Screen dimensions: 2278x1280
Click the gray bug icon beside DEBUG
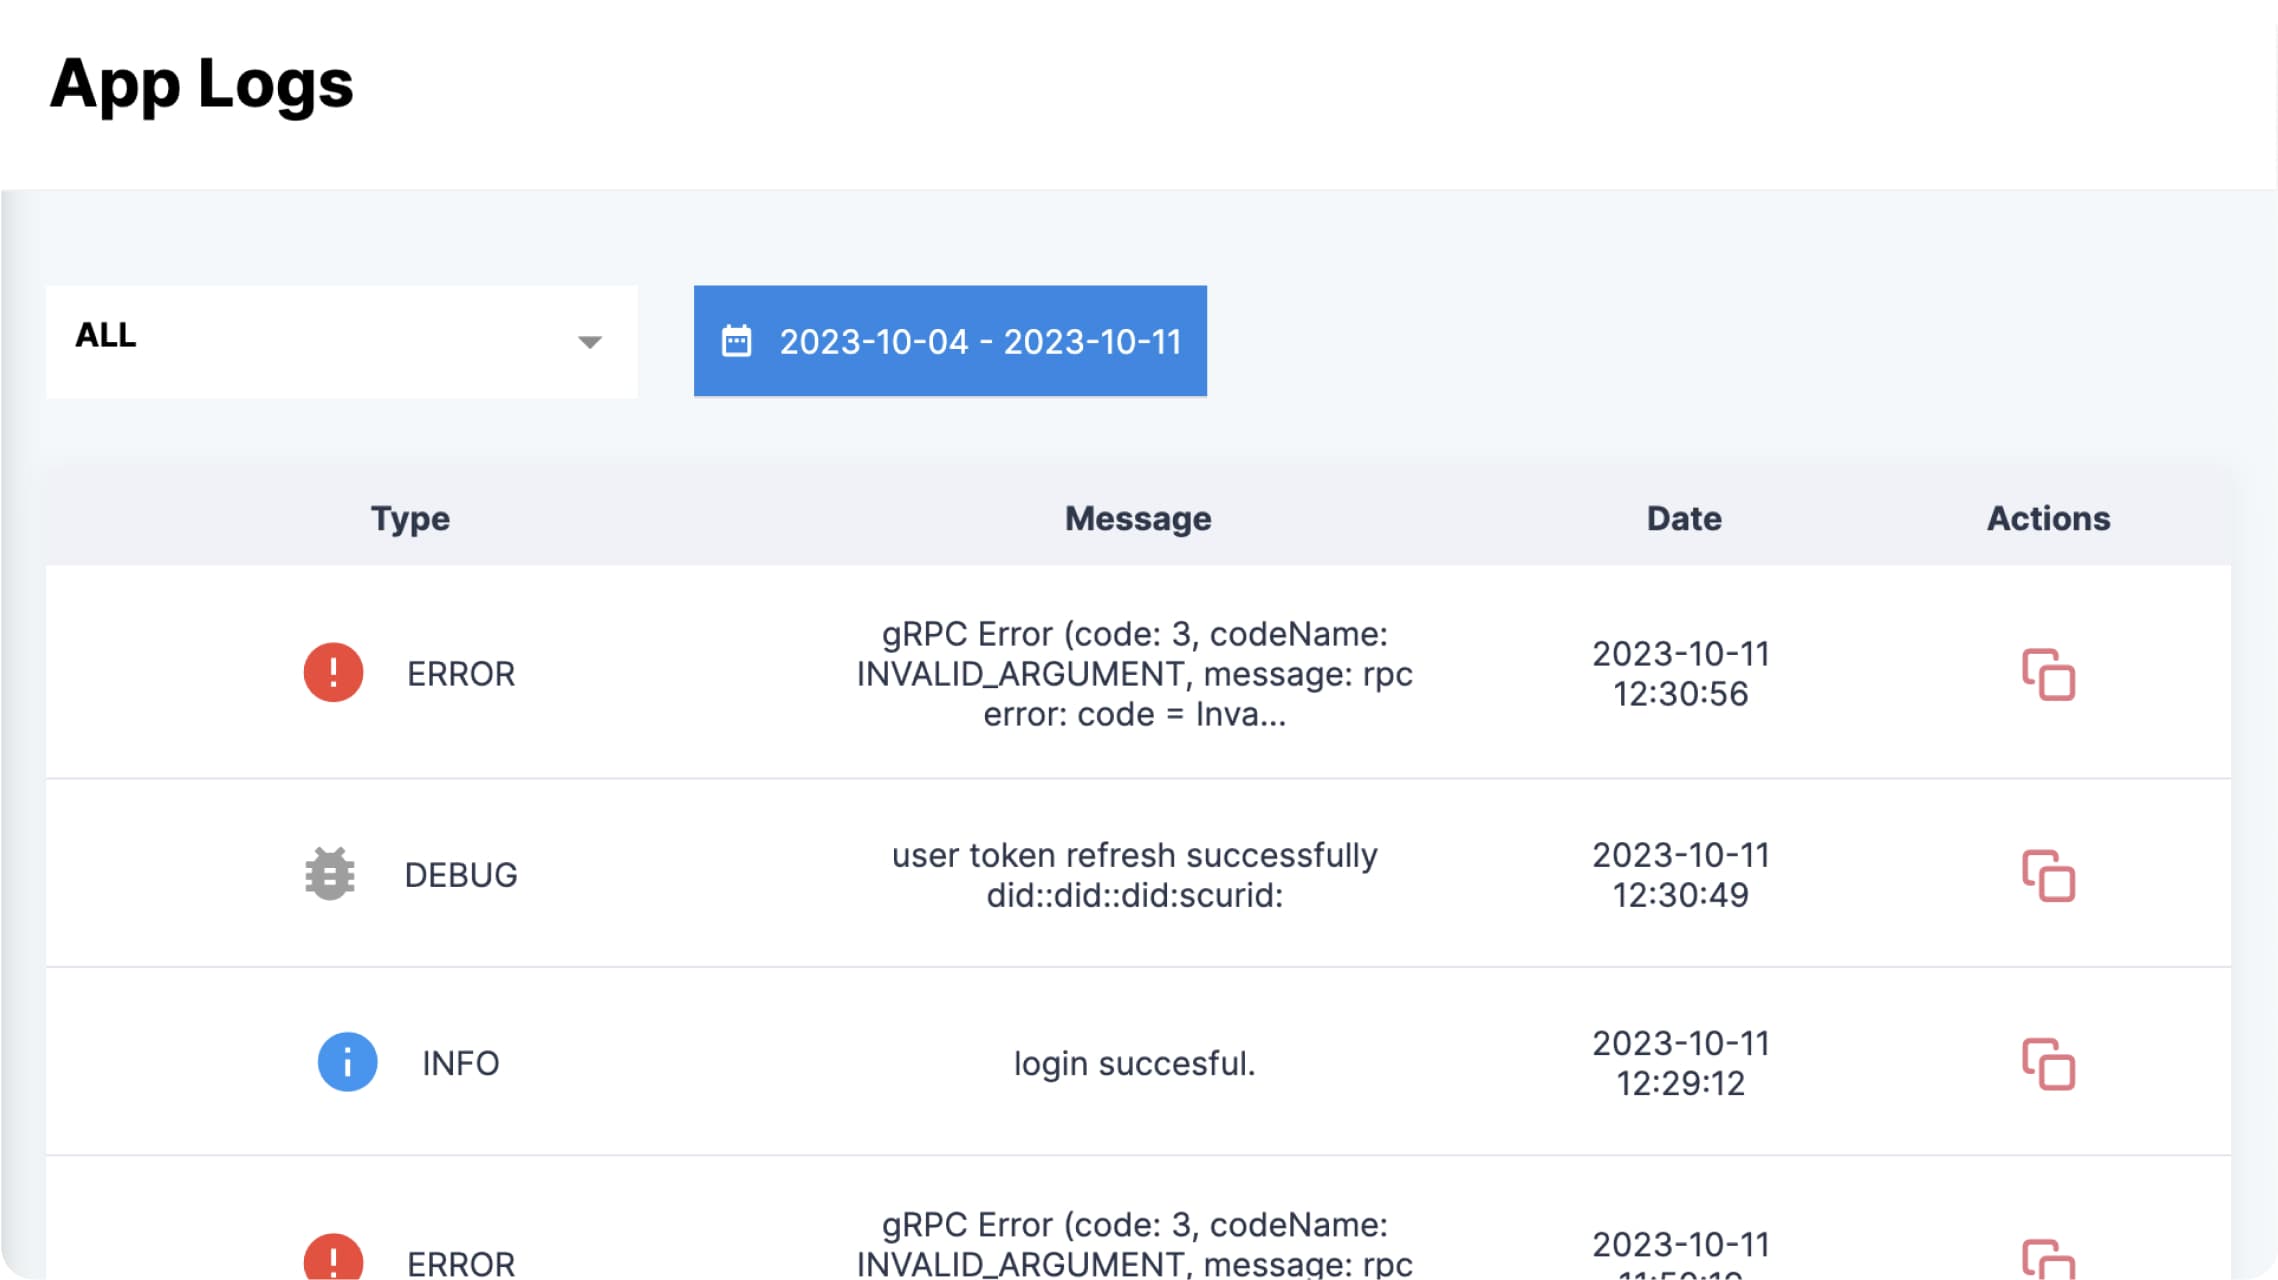pyautogui.click(x=330, y=874)
